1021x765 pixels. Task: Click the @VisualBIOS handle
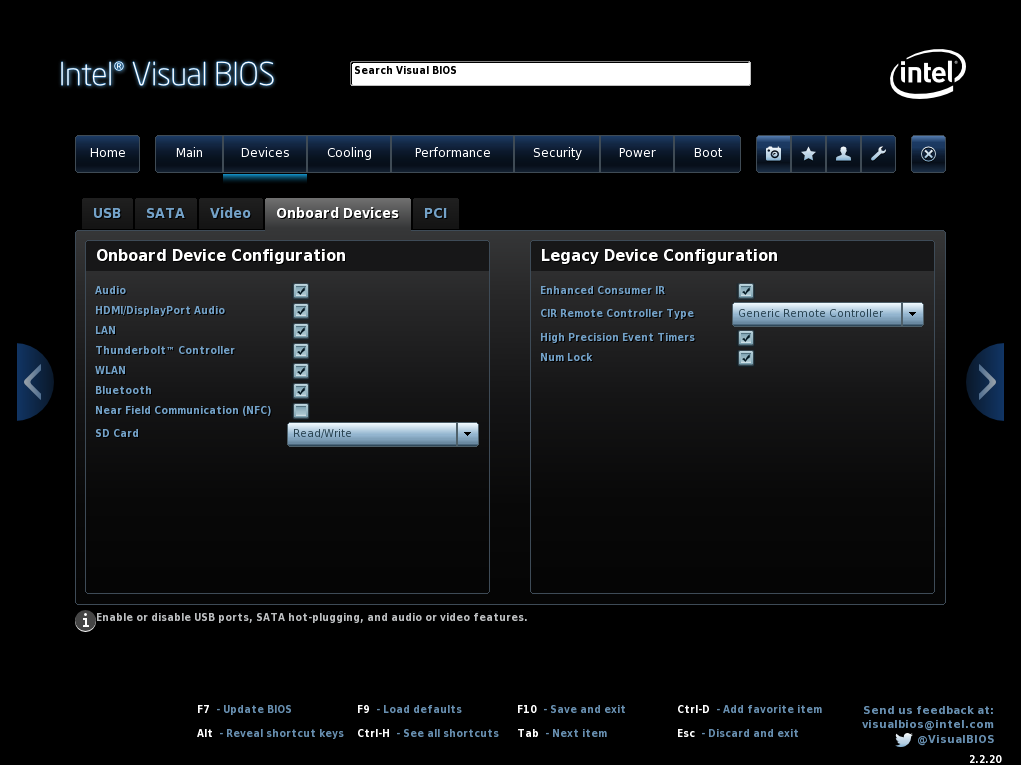click(955, 740)
